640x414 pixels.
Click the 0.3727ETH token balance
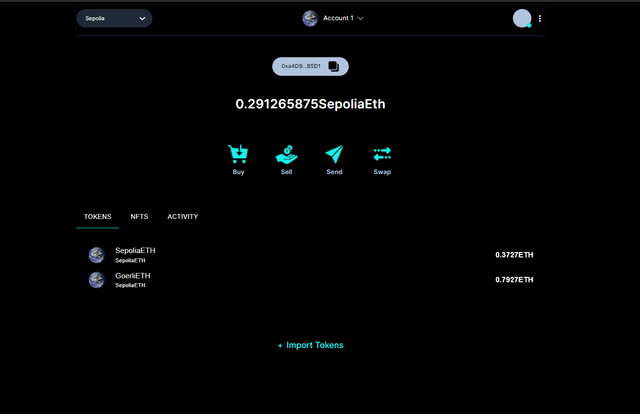(x=514, y=255)
